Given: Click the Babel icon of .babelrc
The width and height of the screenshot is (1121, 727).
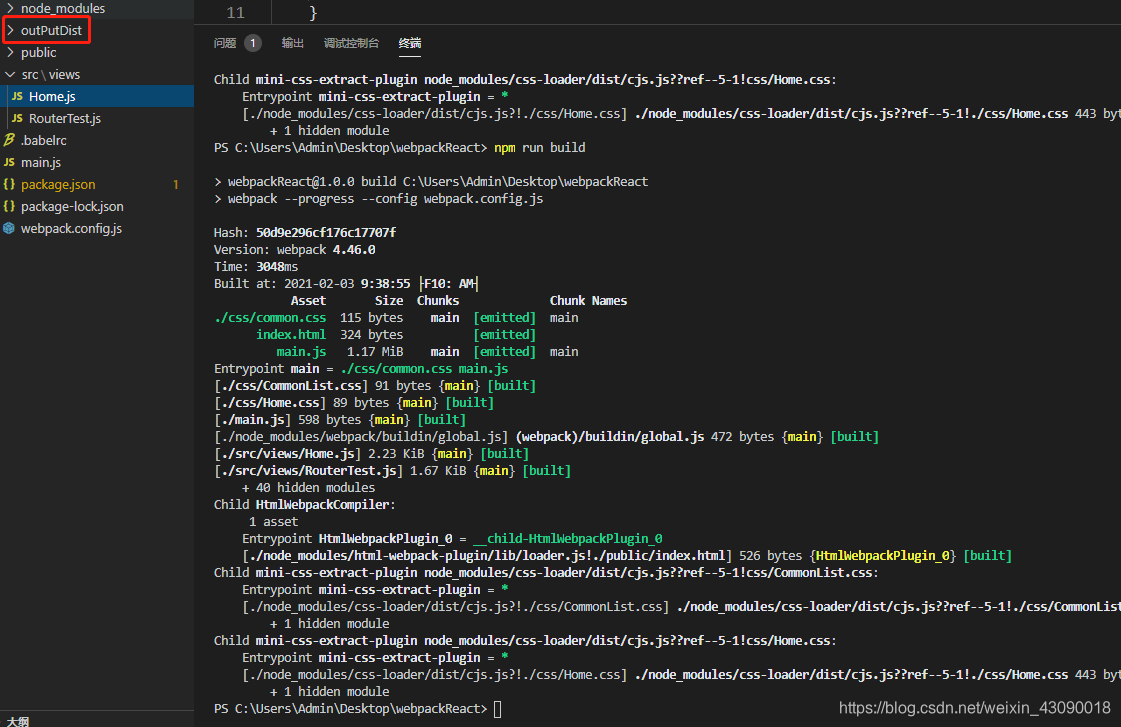Looking at the screenshot, I should [9, 140].
